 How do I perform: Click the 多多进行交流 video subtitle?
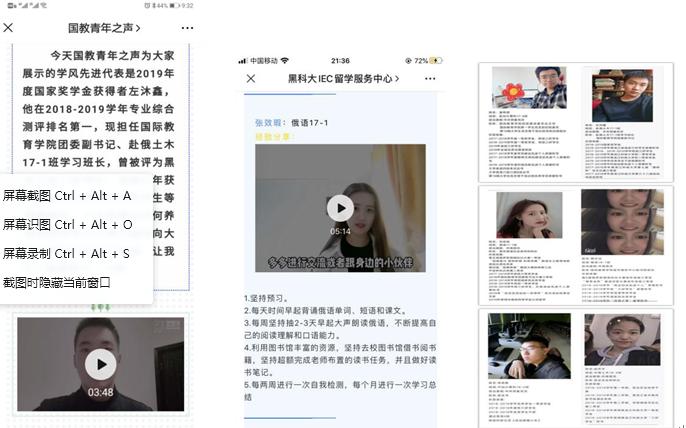[339, 263]
